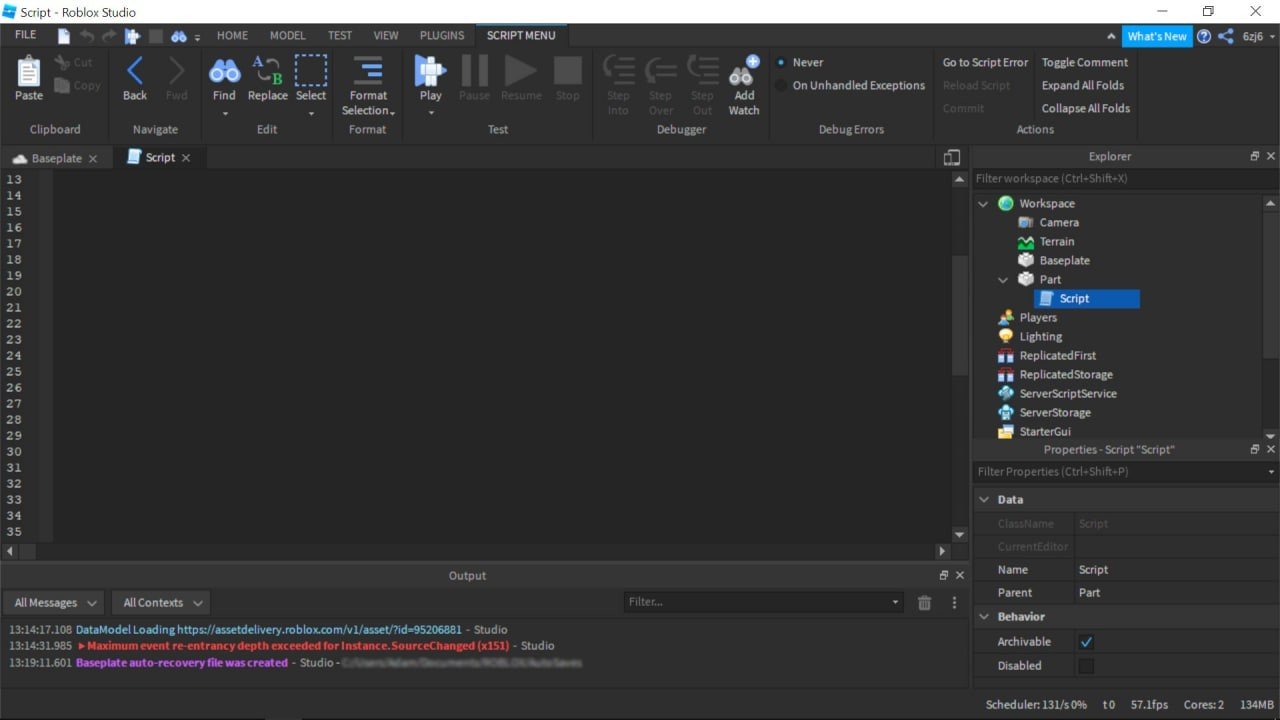Open the Play dropdown arrow
The image size is (1280, 720).
[x=431, y=112]
